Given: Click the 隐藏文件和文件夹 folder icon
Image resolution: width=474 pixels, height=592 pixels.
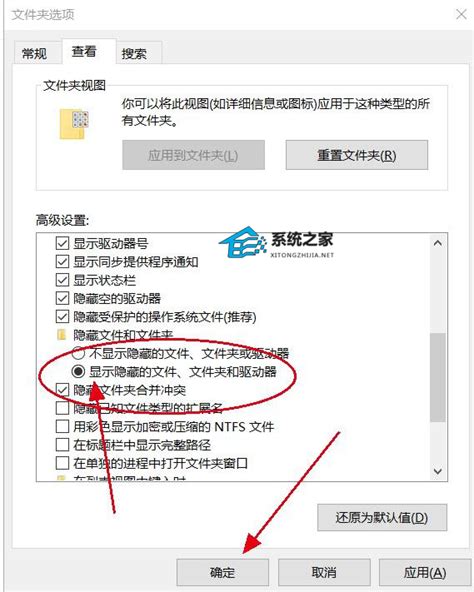Looking at the screenshot, I should [62, 335].
